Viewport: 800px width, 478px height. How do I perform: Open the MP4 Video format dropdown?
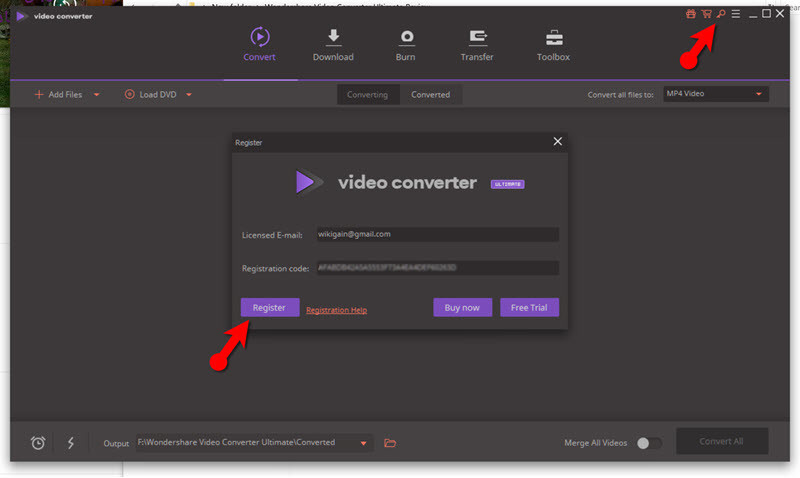click(x=715, y=94)
